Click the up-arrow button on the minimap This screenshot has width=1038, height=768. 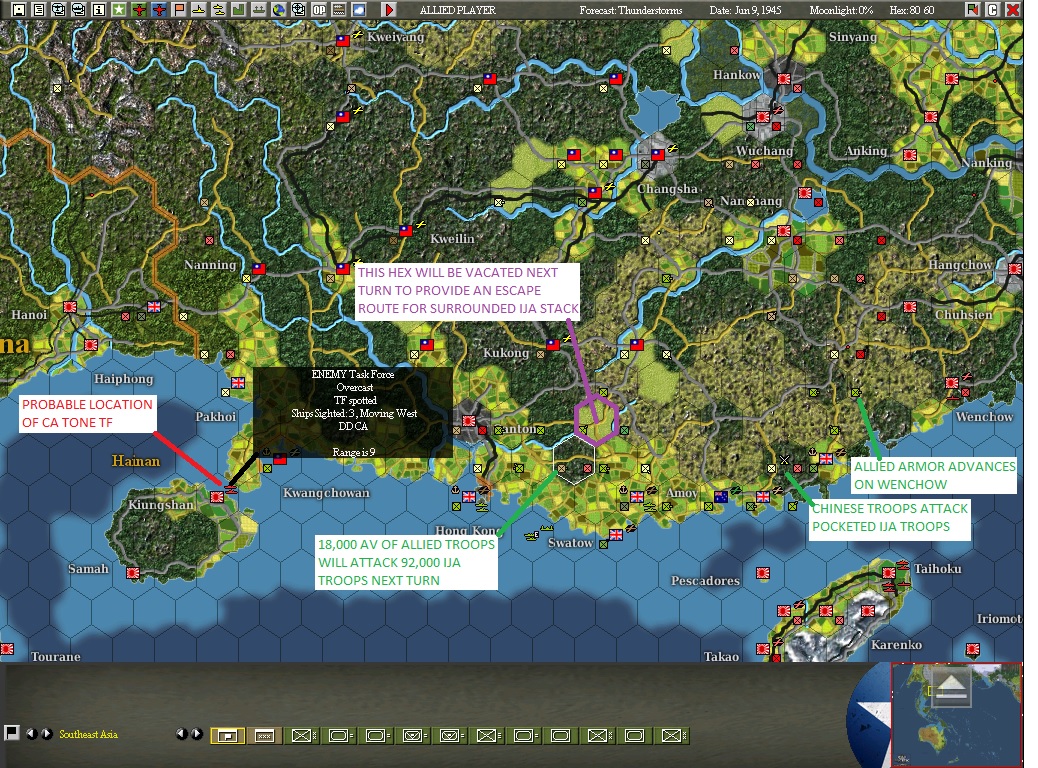(951, 688)
